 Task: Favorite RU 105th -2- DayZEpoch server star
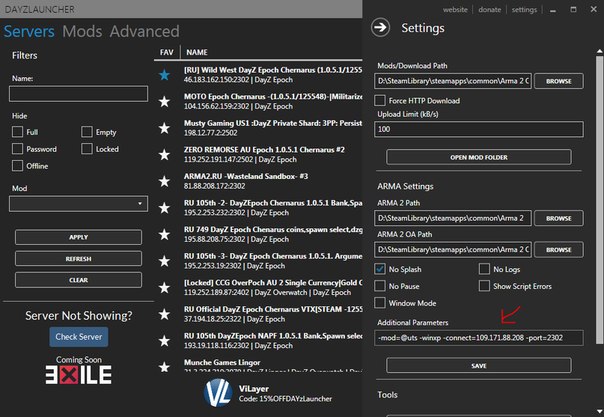point(164,208)
